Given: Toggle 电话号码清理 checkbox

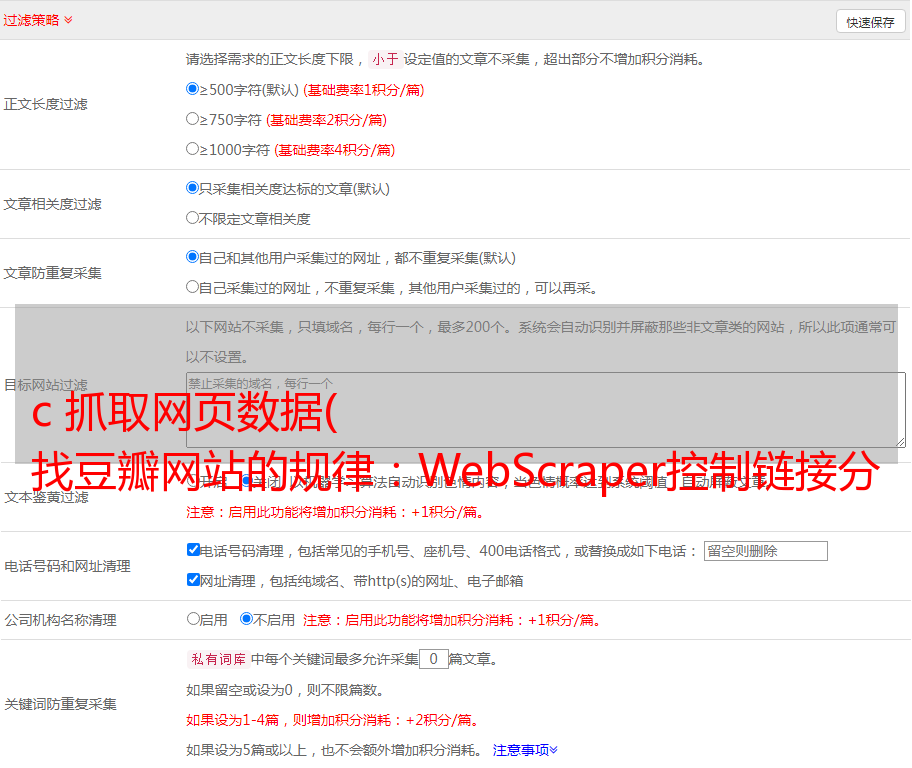Looking at the screenshot, I should coord(193,550).
